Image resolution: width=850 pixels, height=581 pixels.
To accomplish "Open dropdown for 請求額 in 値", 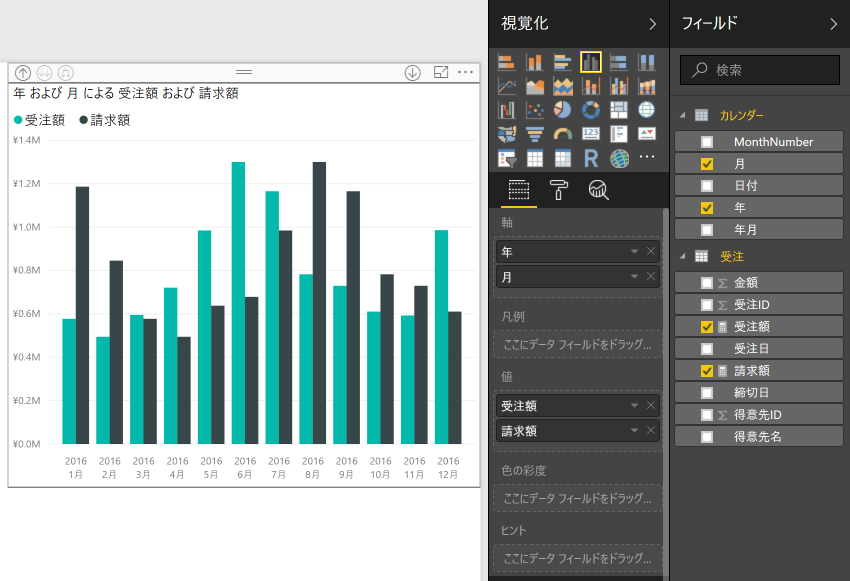I will [x=634, y=430].
